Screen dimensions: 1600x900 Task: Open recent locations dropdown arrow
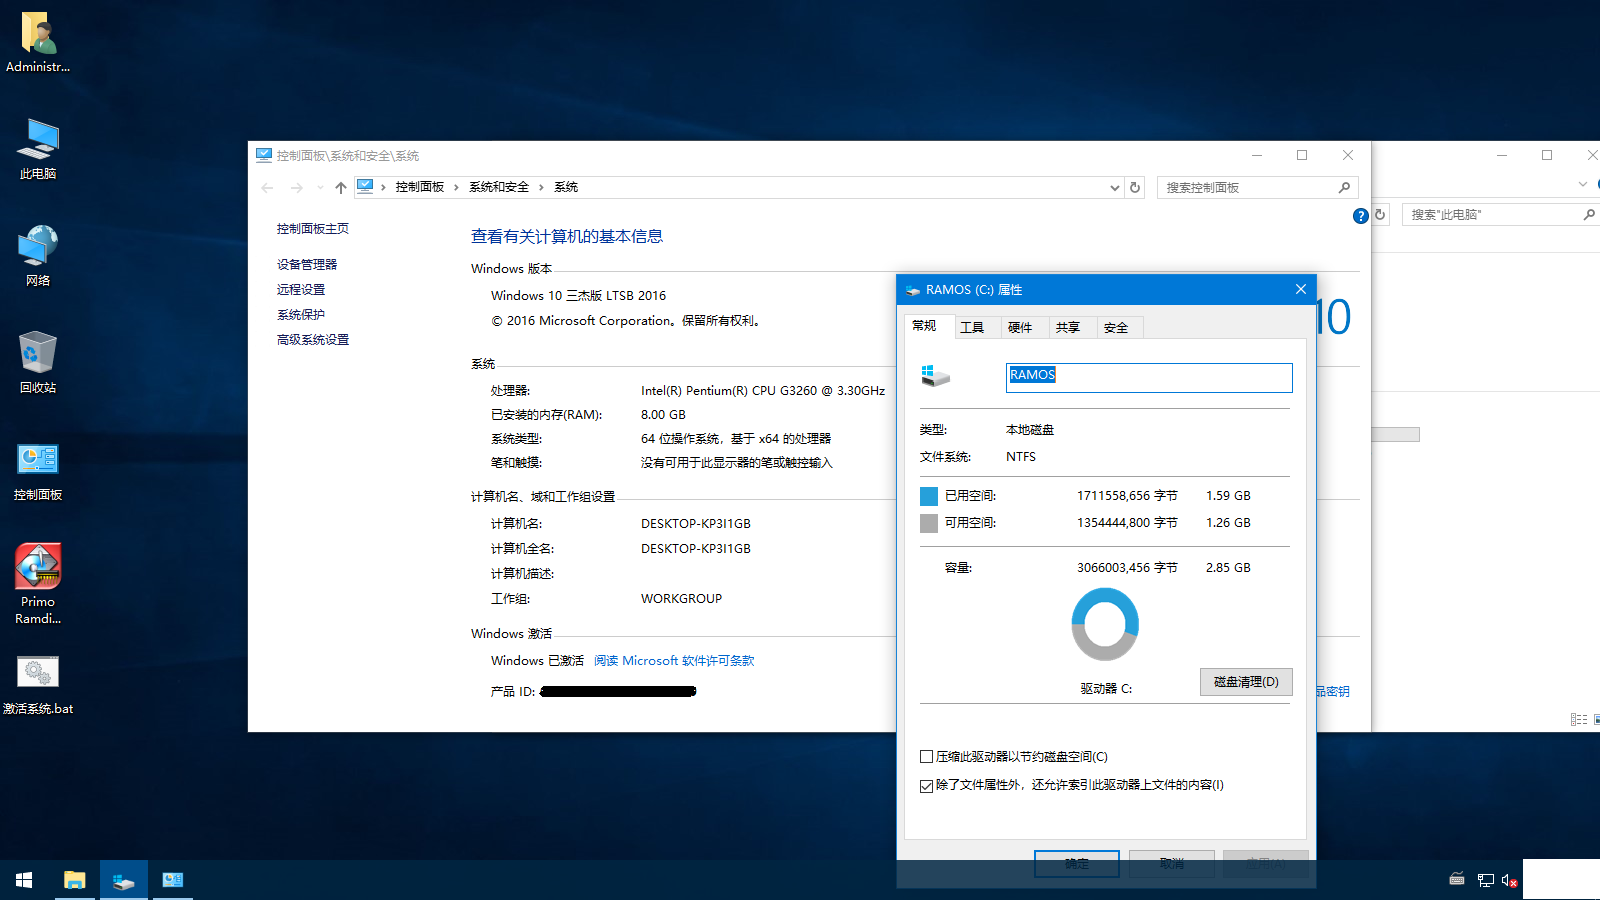tap(320, 188)
